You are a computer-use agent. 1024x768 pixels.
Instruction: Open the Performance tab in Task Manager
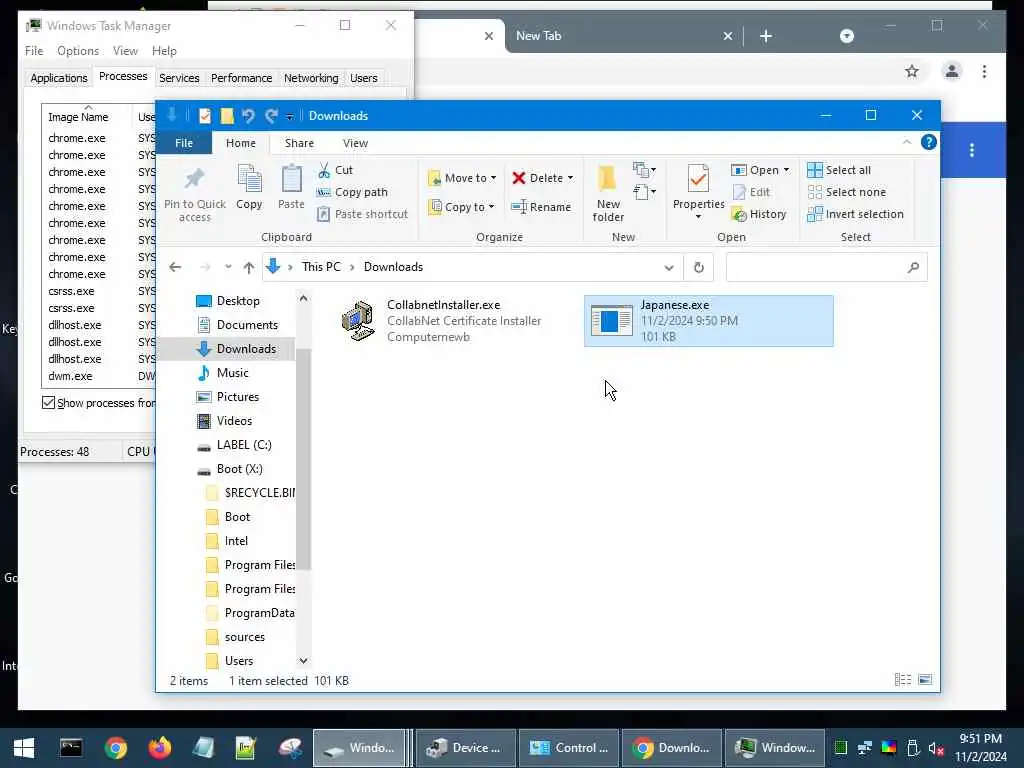tap(242, 78)
